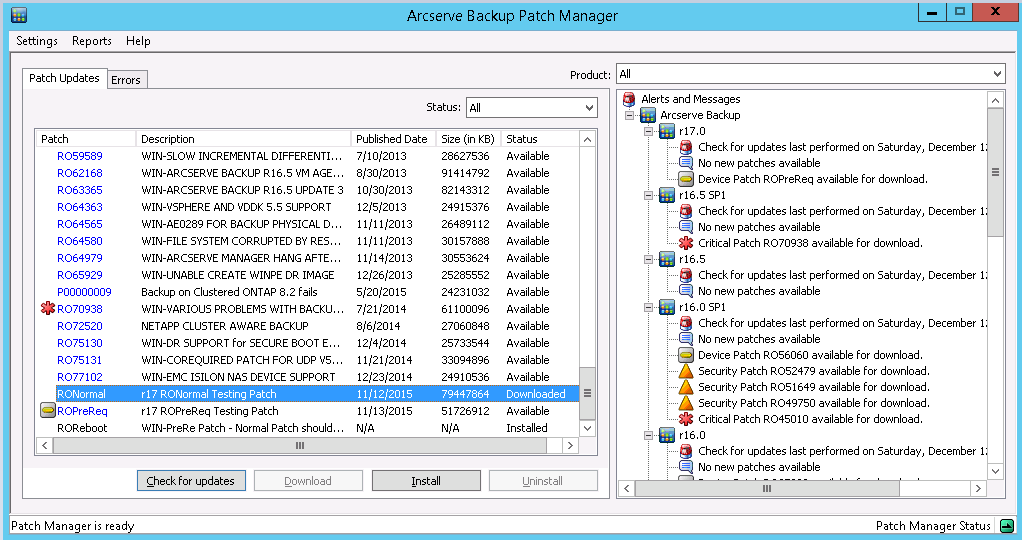Select the ROReboot installed patch row

[308, 428]
